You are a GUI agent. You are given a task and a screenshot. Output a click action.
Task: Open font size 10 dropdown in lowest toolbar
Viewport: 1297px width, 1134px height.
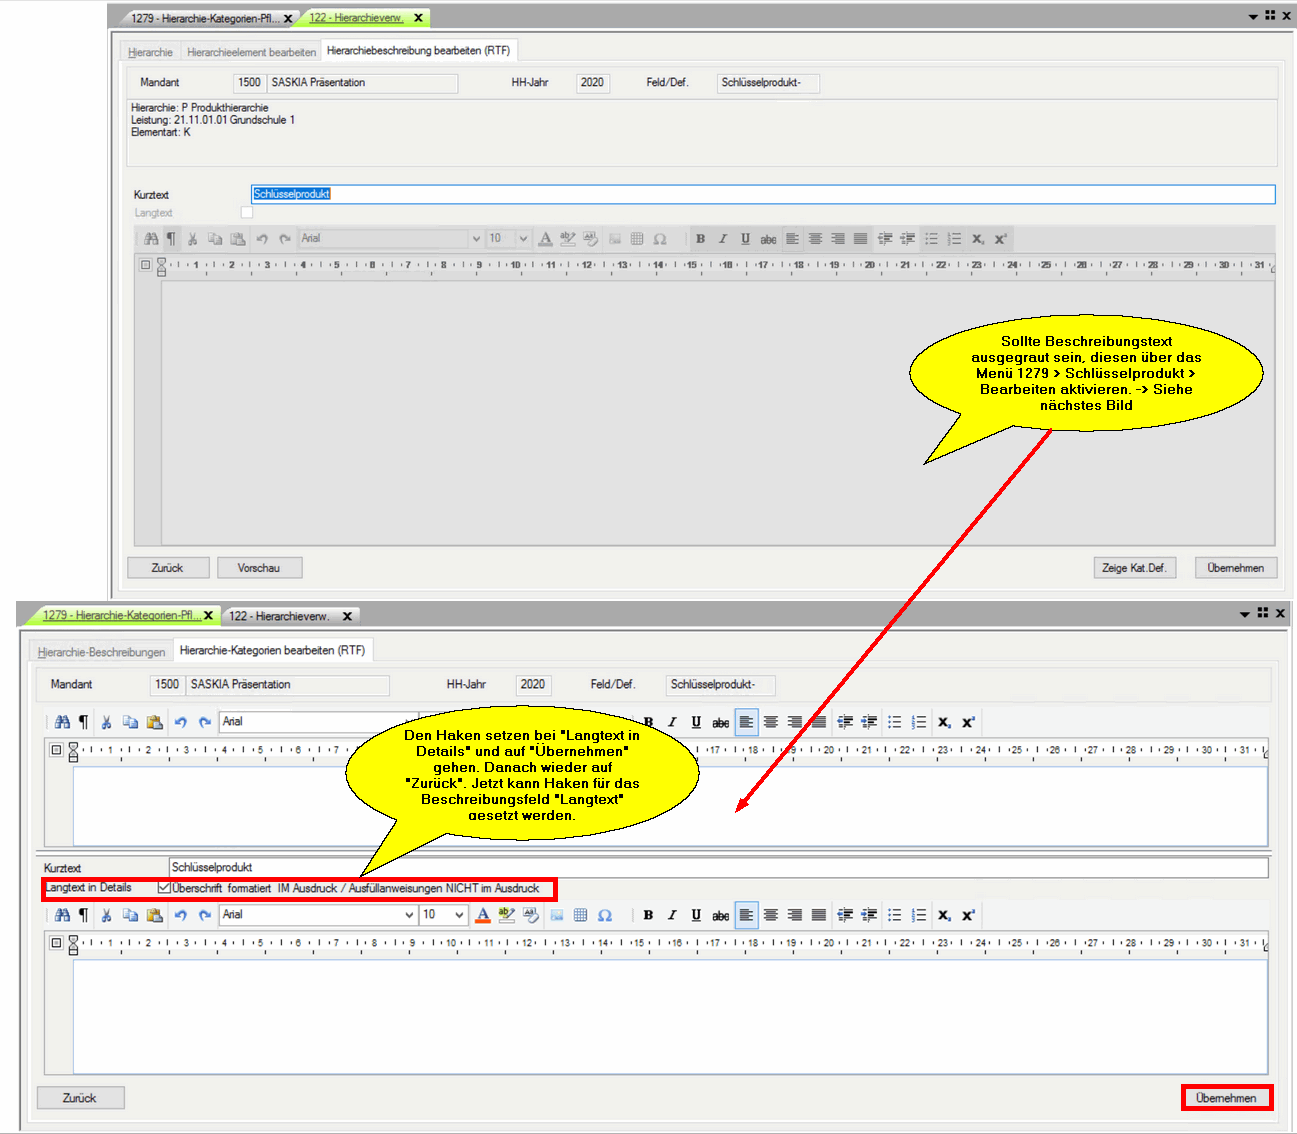pos(459,915)
